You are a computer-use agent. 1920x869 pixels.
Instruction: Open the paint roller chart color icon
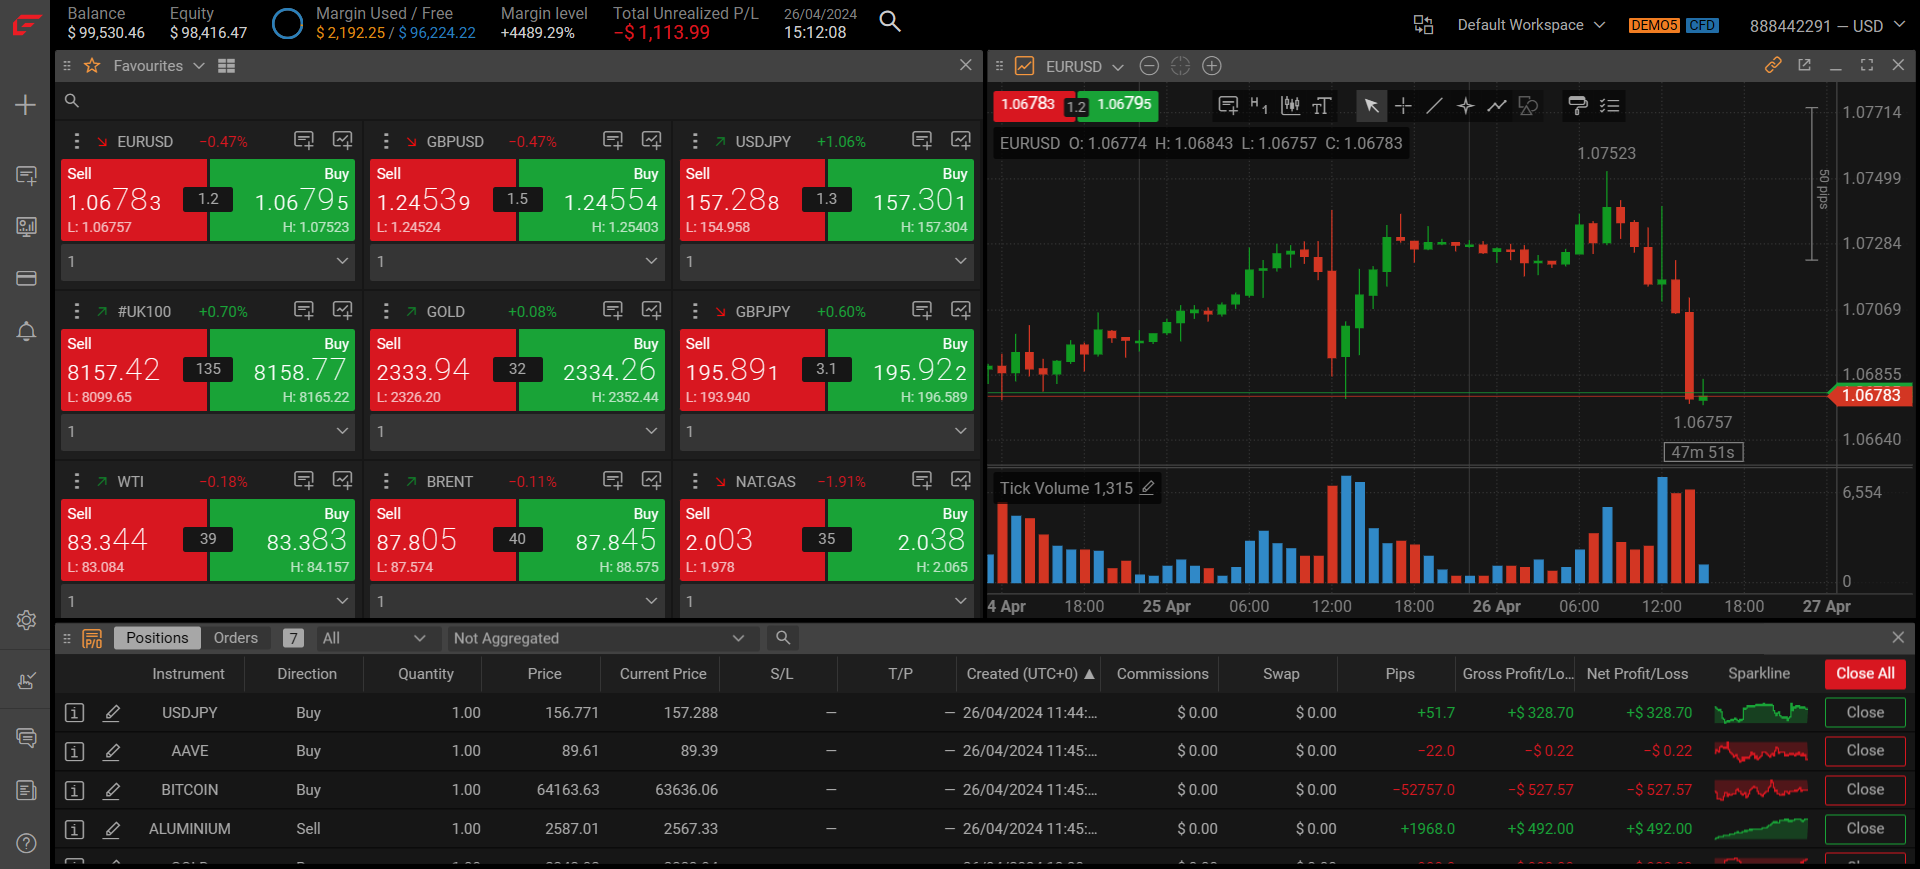1578,105
